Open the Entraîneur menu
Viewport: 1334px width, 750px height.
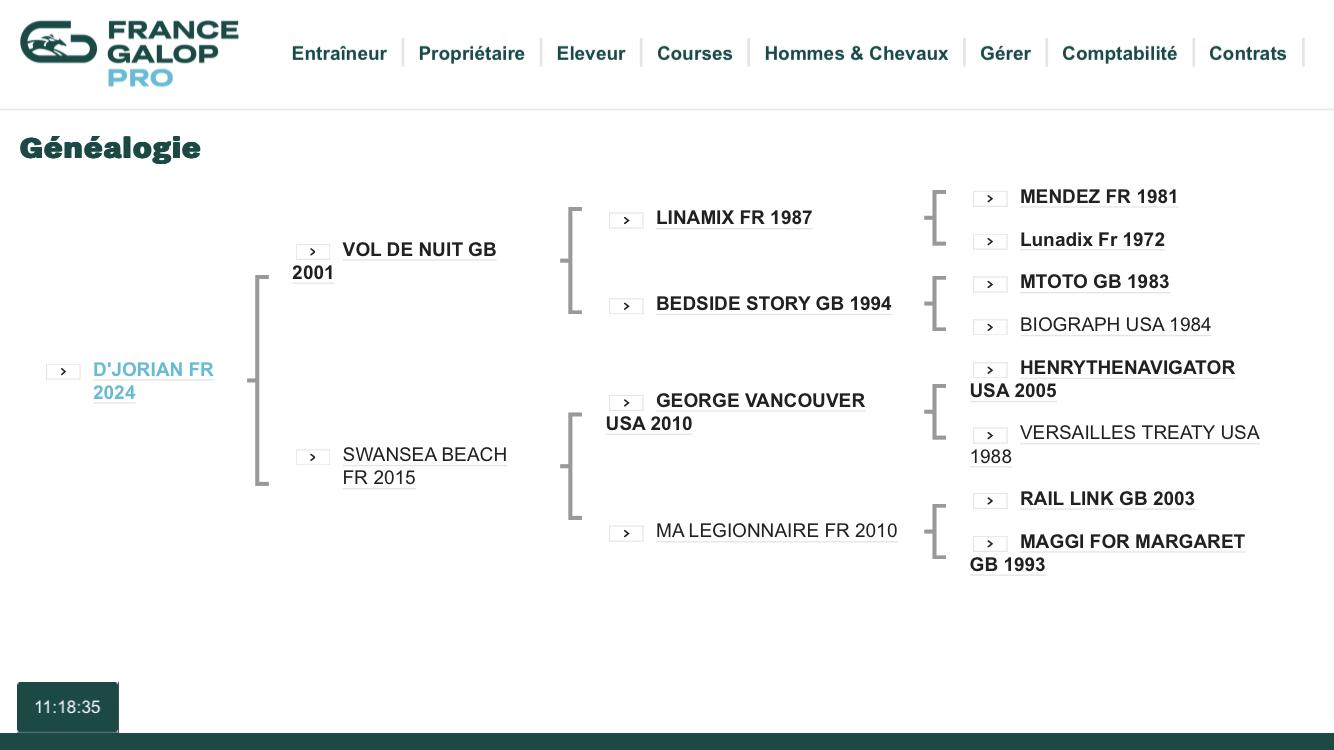coord(339,54)
